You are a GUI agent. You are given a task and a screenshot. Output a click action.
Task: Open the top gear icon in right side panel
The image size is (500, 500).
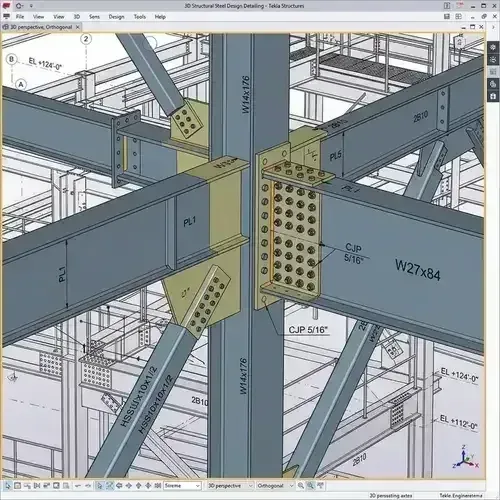[493, 47]
